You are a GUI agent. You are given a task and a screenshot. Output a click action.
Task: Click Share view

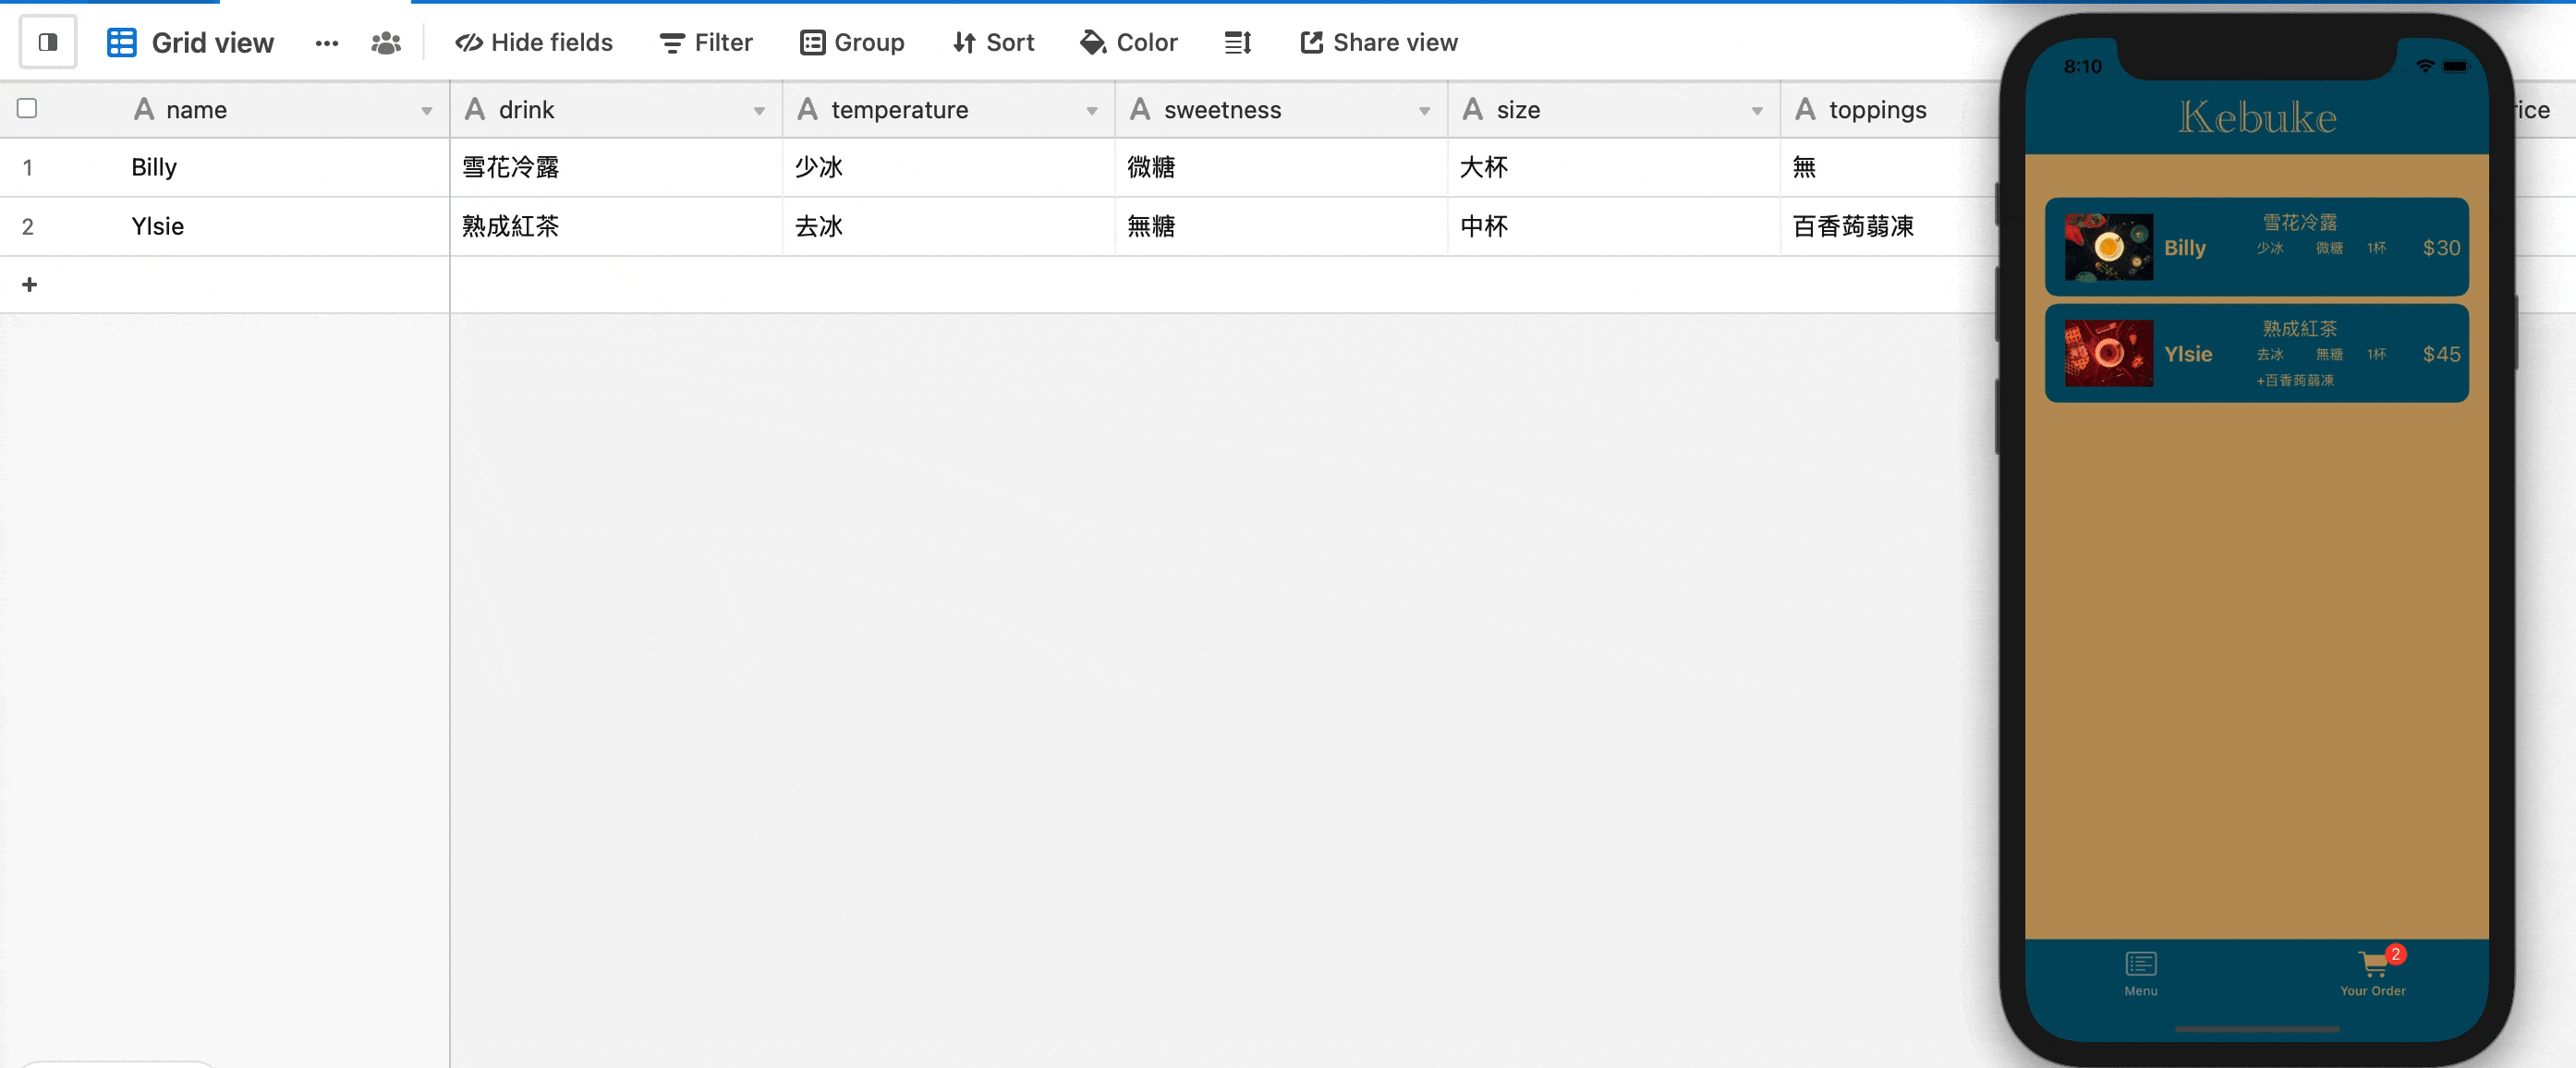tap(1377, 42)
